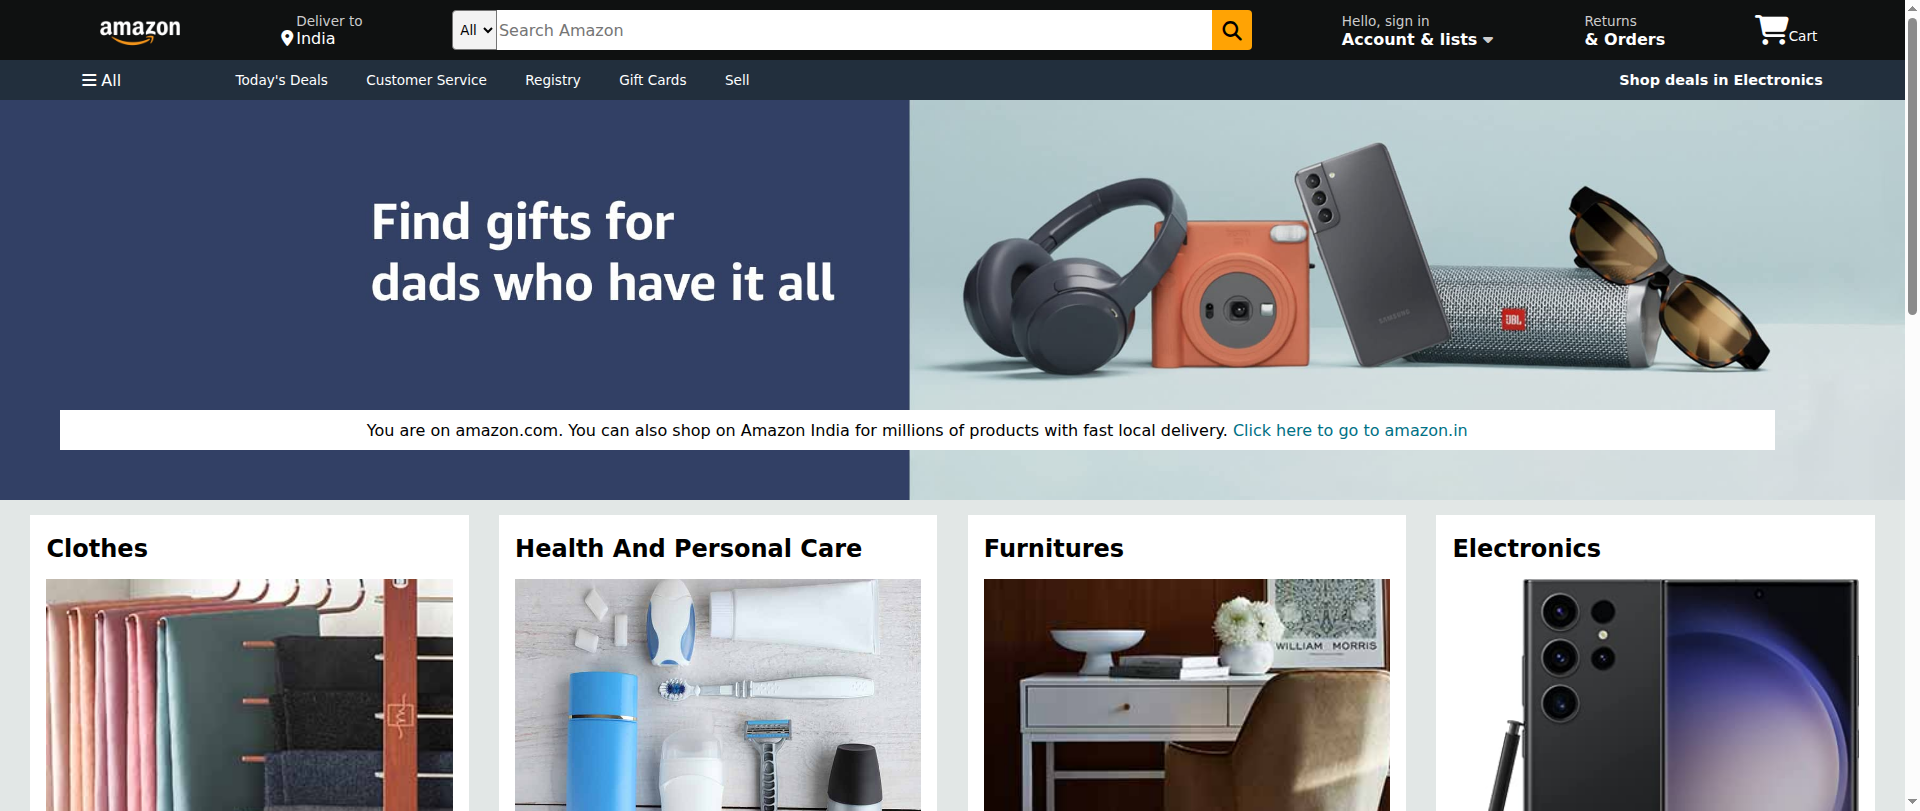This screenshot has width=1920, height=811.
Task: Go to Customer Service page
Action: pyautogui.click(x=426, y=80)
